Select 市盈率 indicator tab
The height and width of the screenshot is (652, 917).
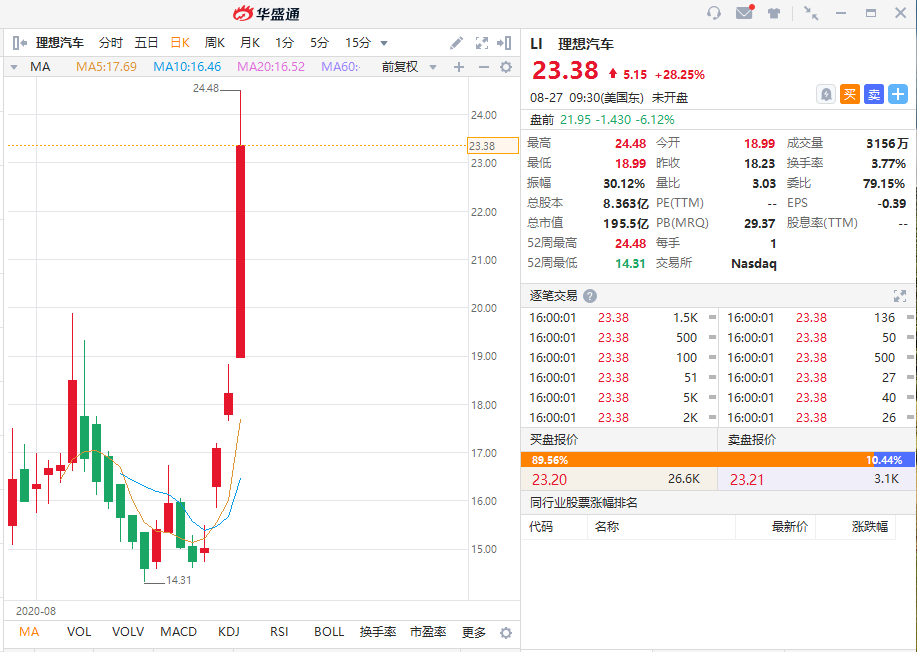pyautogui.click(x=428, y=632)
